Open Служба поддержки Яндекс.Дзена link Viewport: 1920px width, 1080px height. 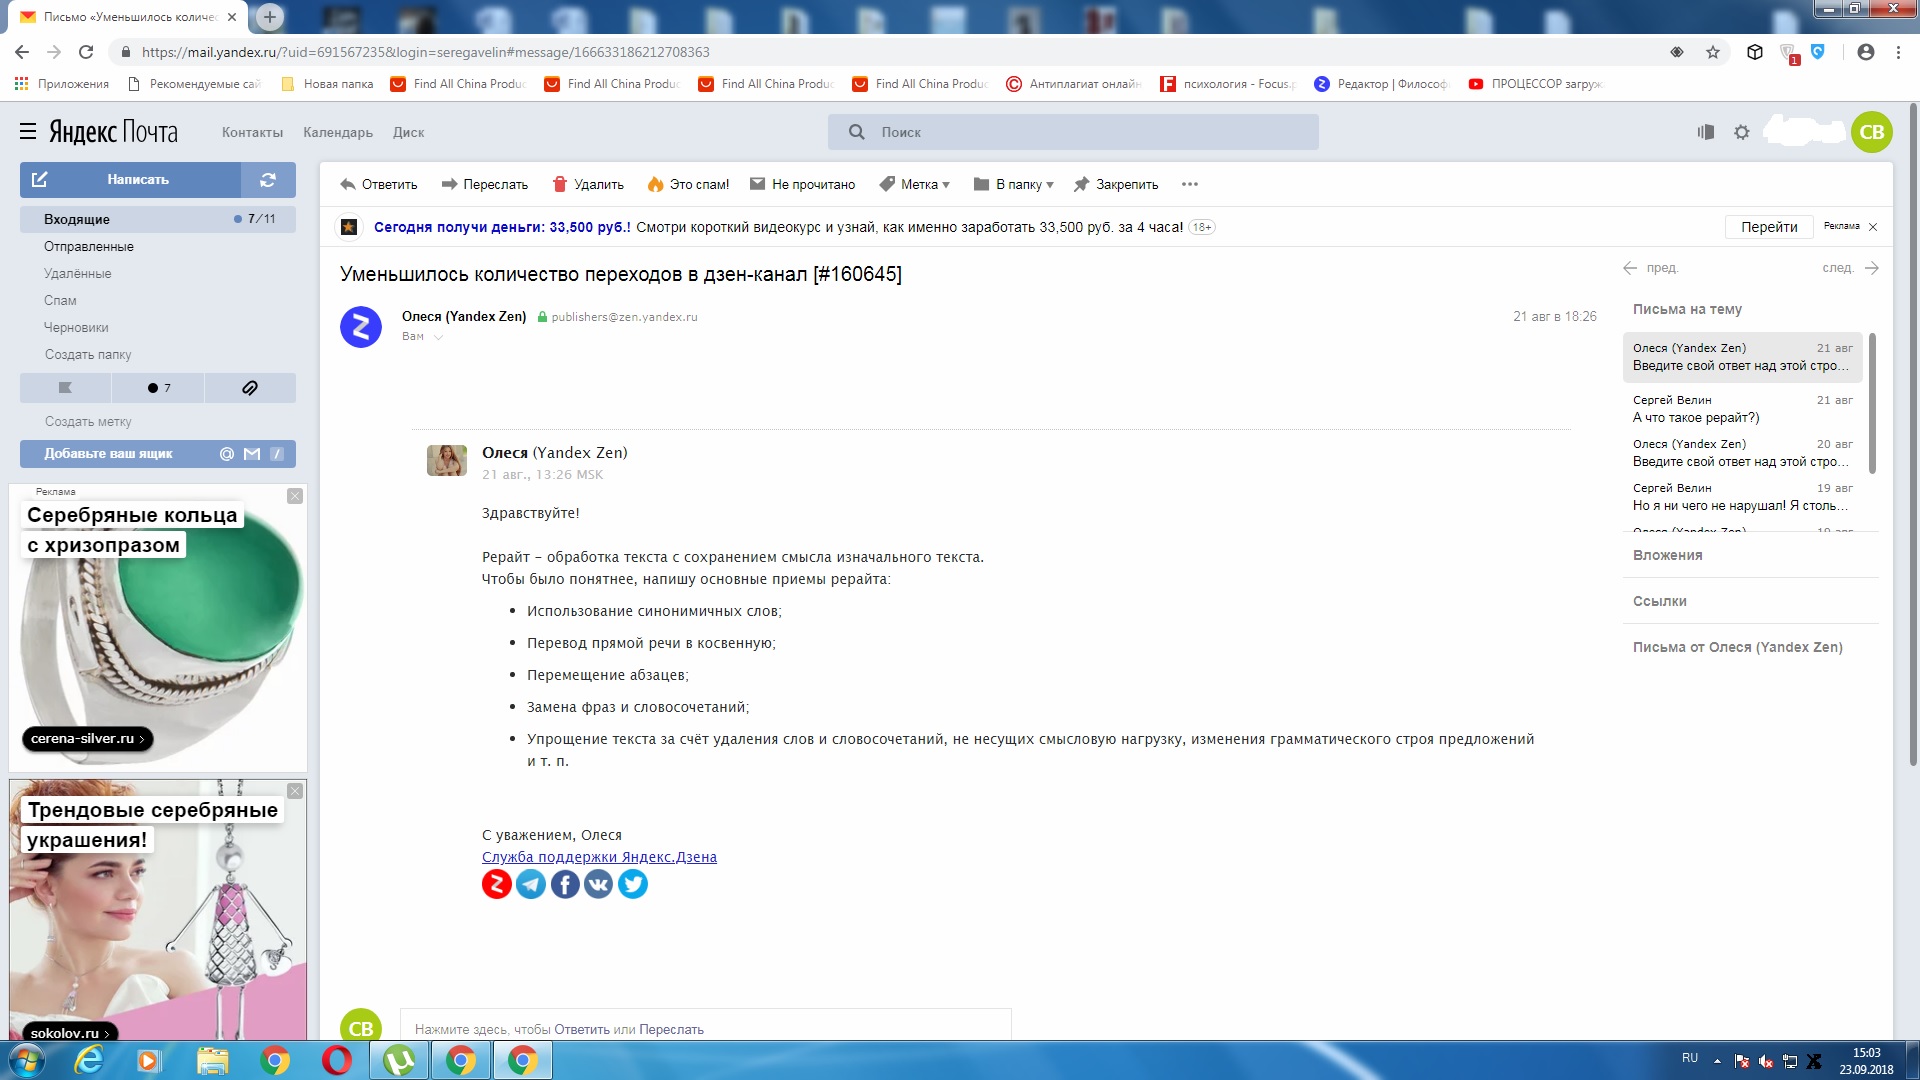(x=599, y=857)
